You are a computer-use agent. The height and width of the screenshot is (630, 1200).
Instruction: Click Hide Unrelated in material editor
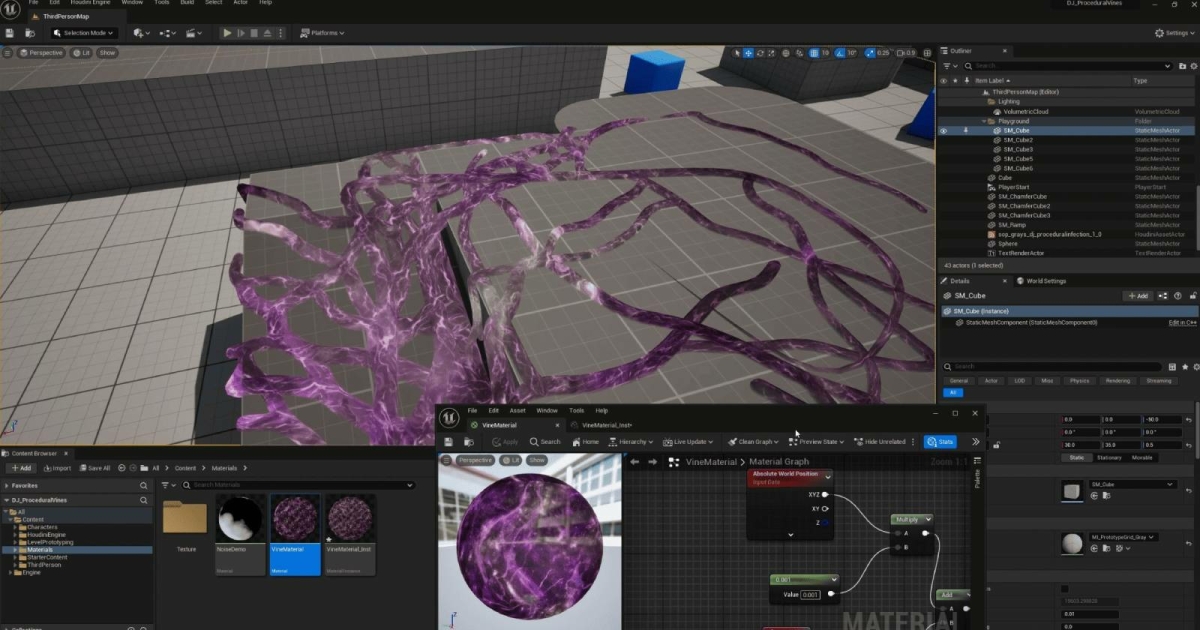point(880,441)
